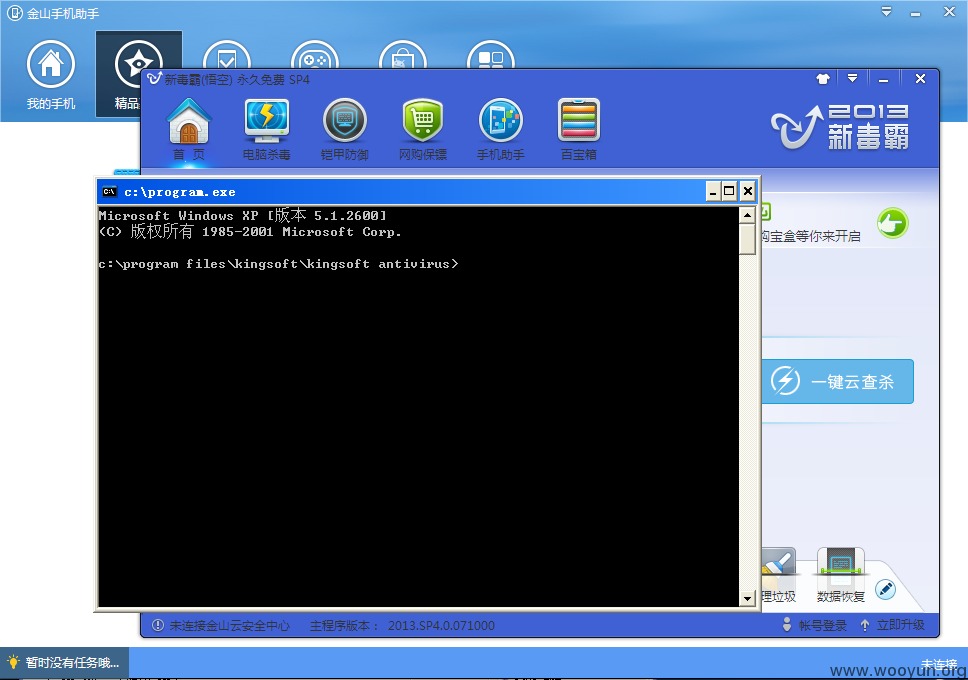Open the partially visible 清理垃圾 broom tool
968x680 pixels.
click(x=778, y=575)
